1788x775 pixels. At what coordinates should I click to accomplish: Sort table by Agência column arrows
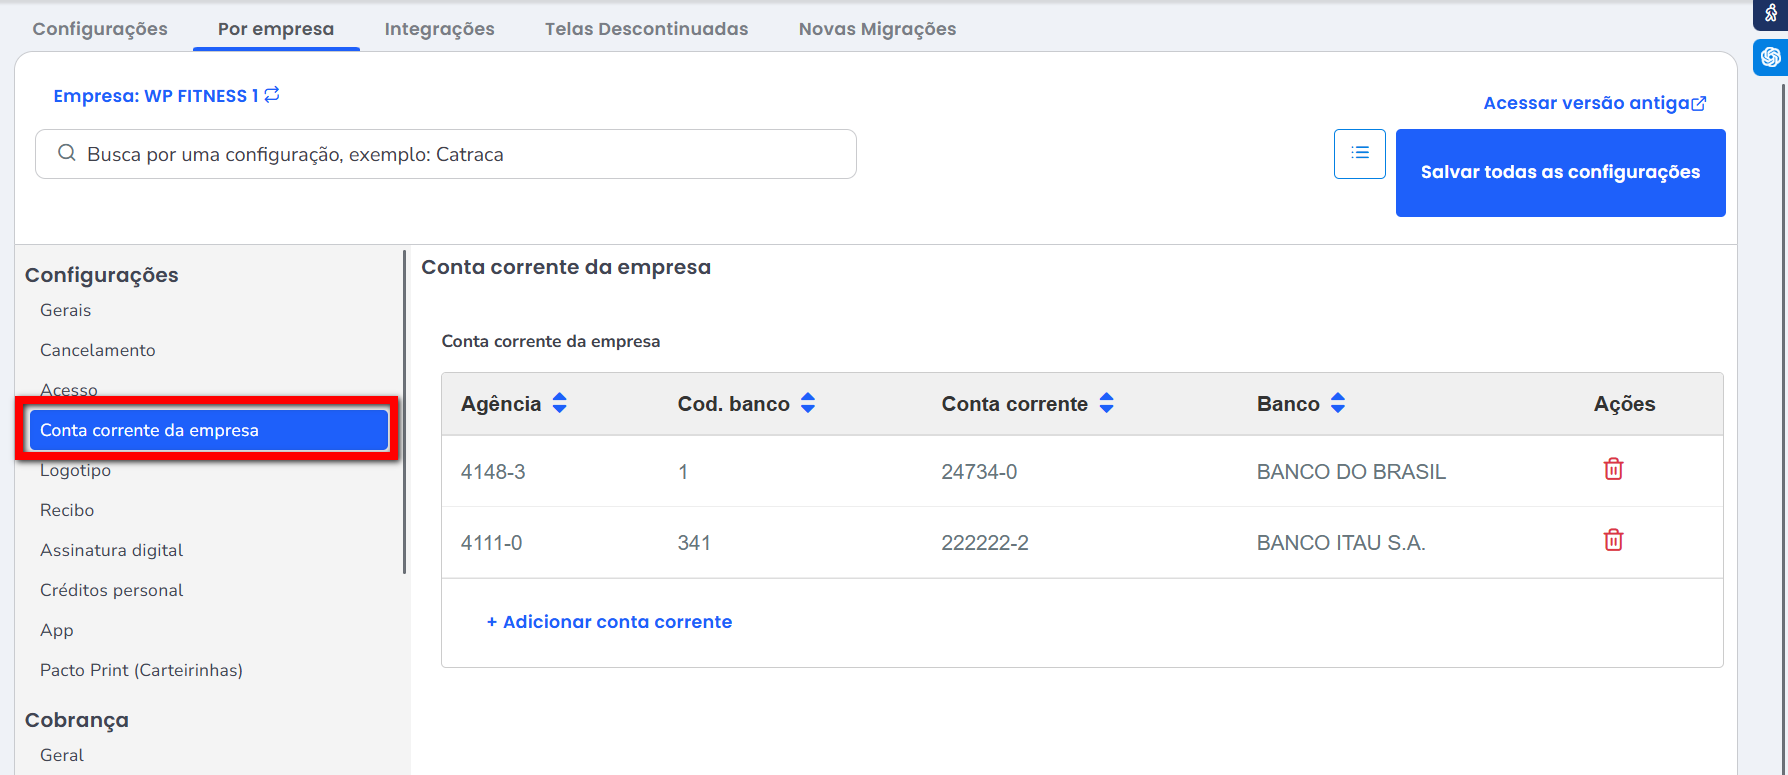(560, 403)
